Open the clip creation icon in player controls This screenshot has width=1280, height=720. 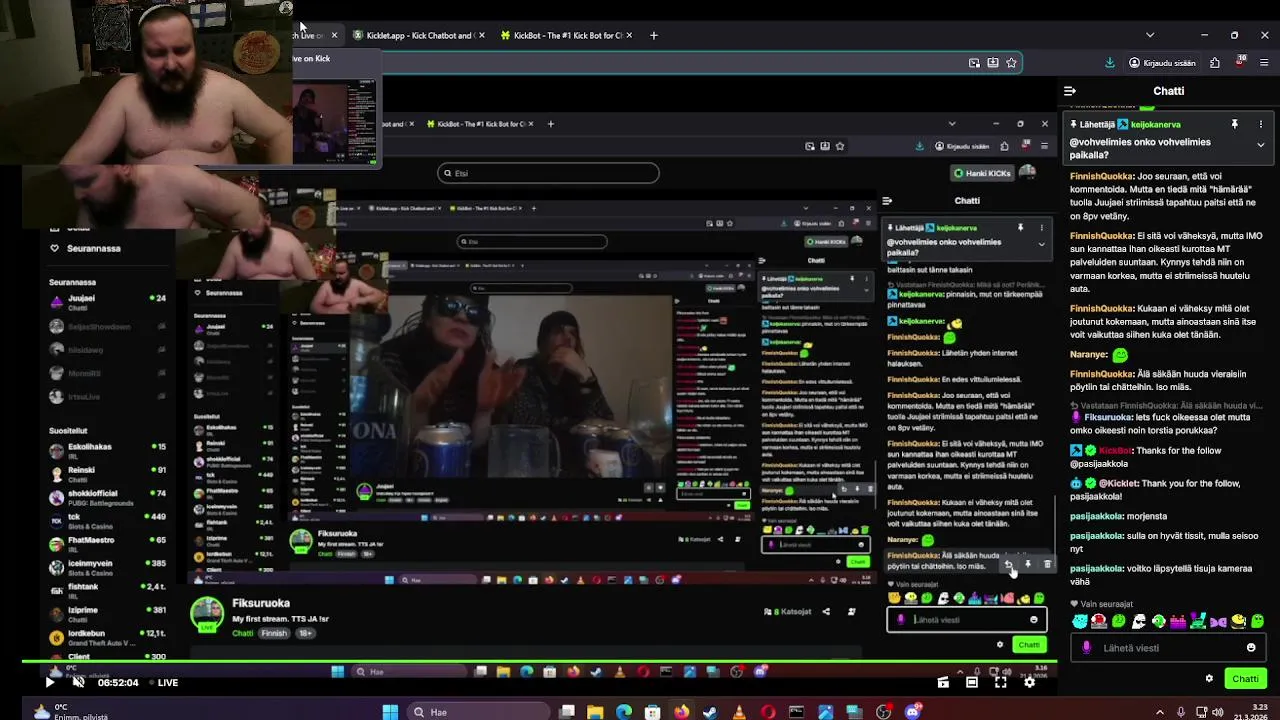pos(943,683)
